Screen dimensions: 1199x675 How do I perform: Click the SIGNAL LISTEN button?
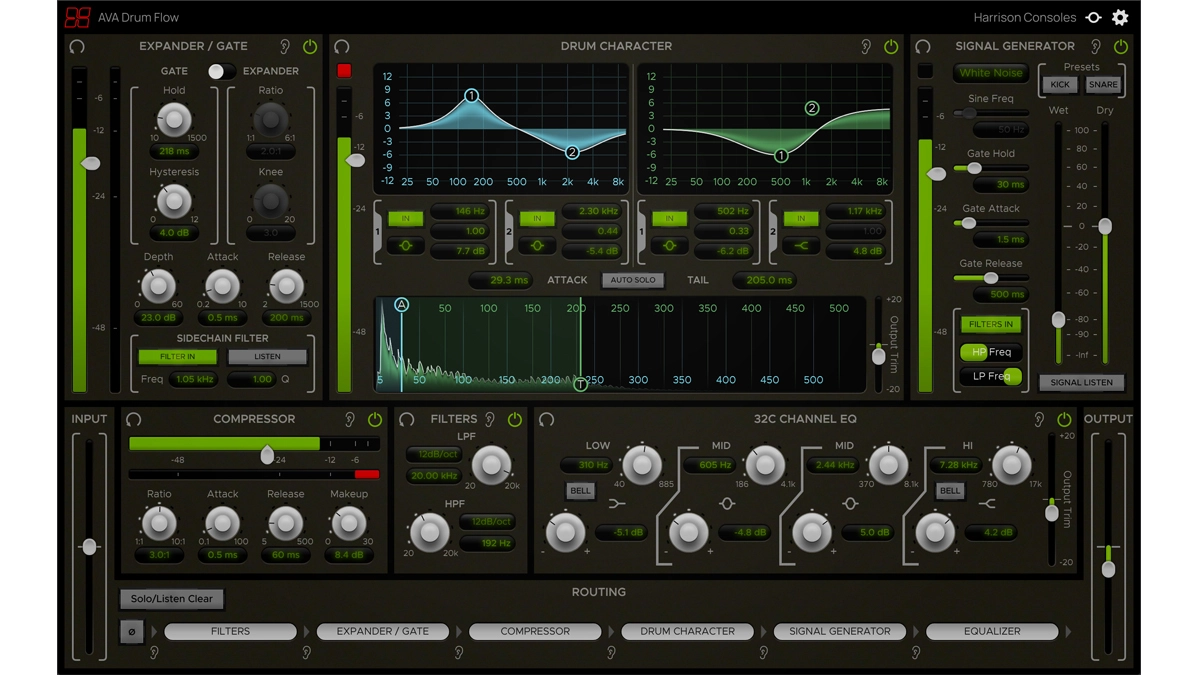tap(1081, 382)
